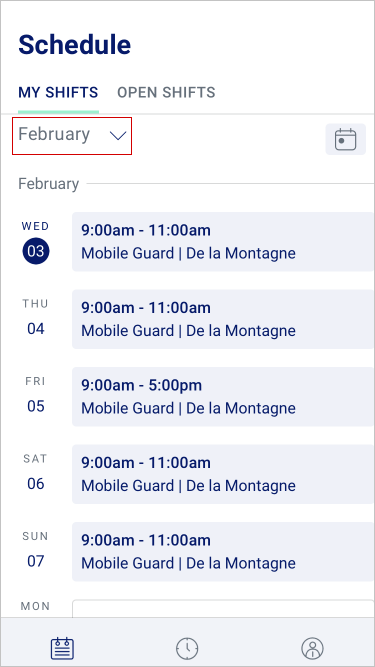Click the chevron arrow beside February

[x=118, y=136]
